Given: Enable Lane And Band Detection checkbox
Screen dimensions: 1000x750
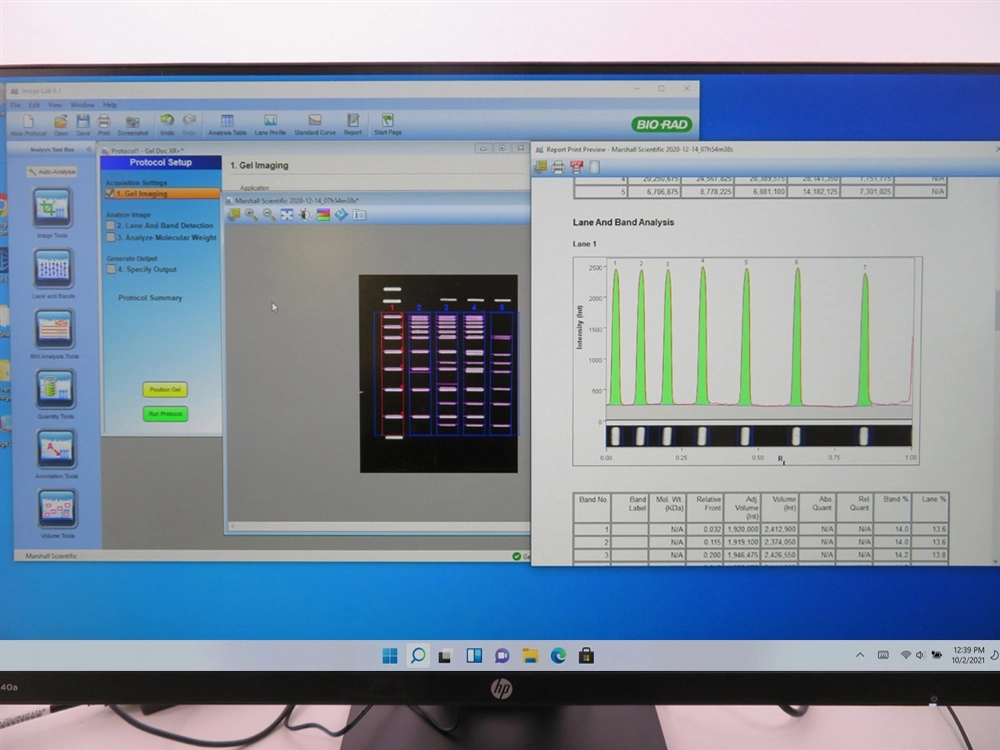Looking at the screenshot, I should 110,226.
